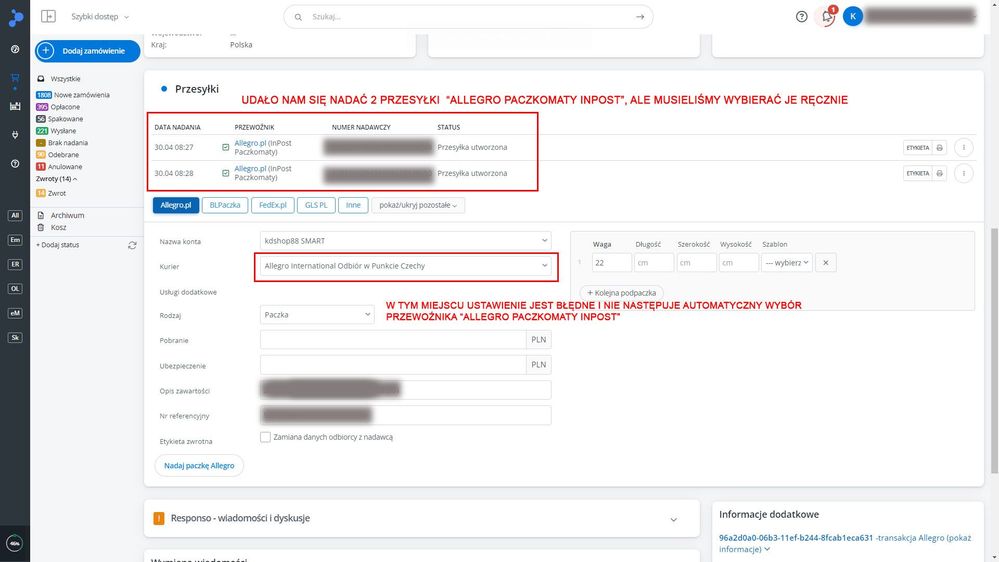Check Zamiana danych odbiorcy z nadawcą
The height and width of the screenshot is (562, 999).
pyautogui.click(x=266, y=437)
